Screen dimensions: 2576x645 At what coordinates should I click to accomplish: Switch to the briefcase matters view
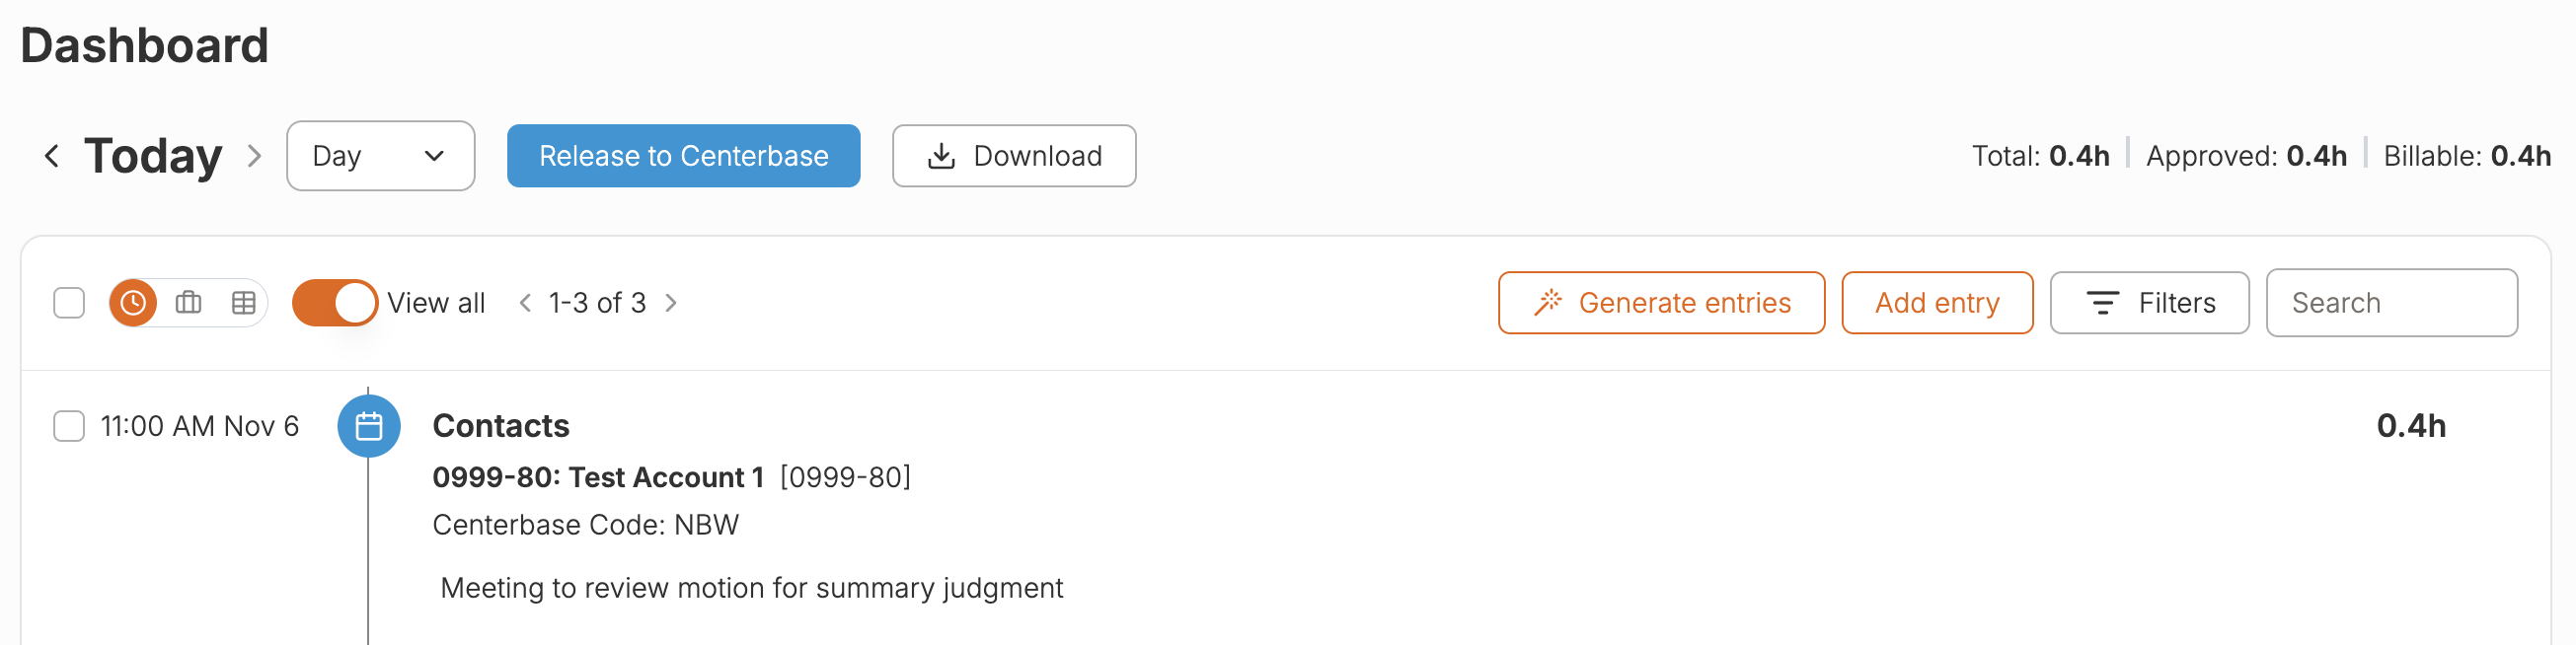[188, 303]
